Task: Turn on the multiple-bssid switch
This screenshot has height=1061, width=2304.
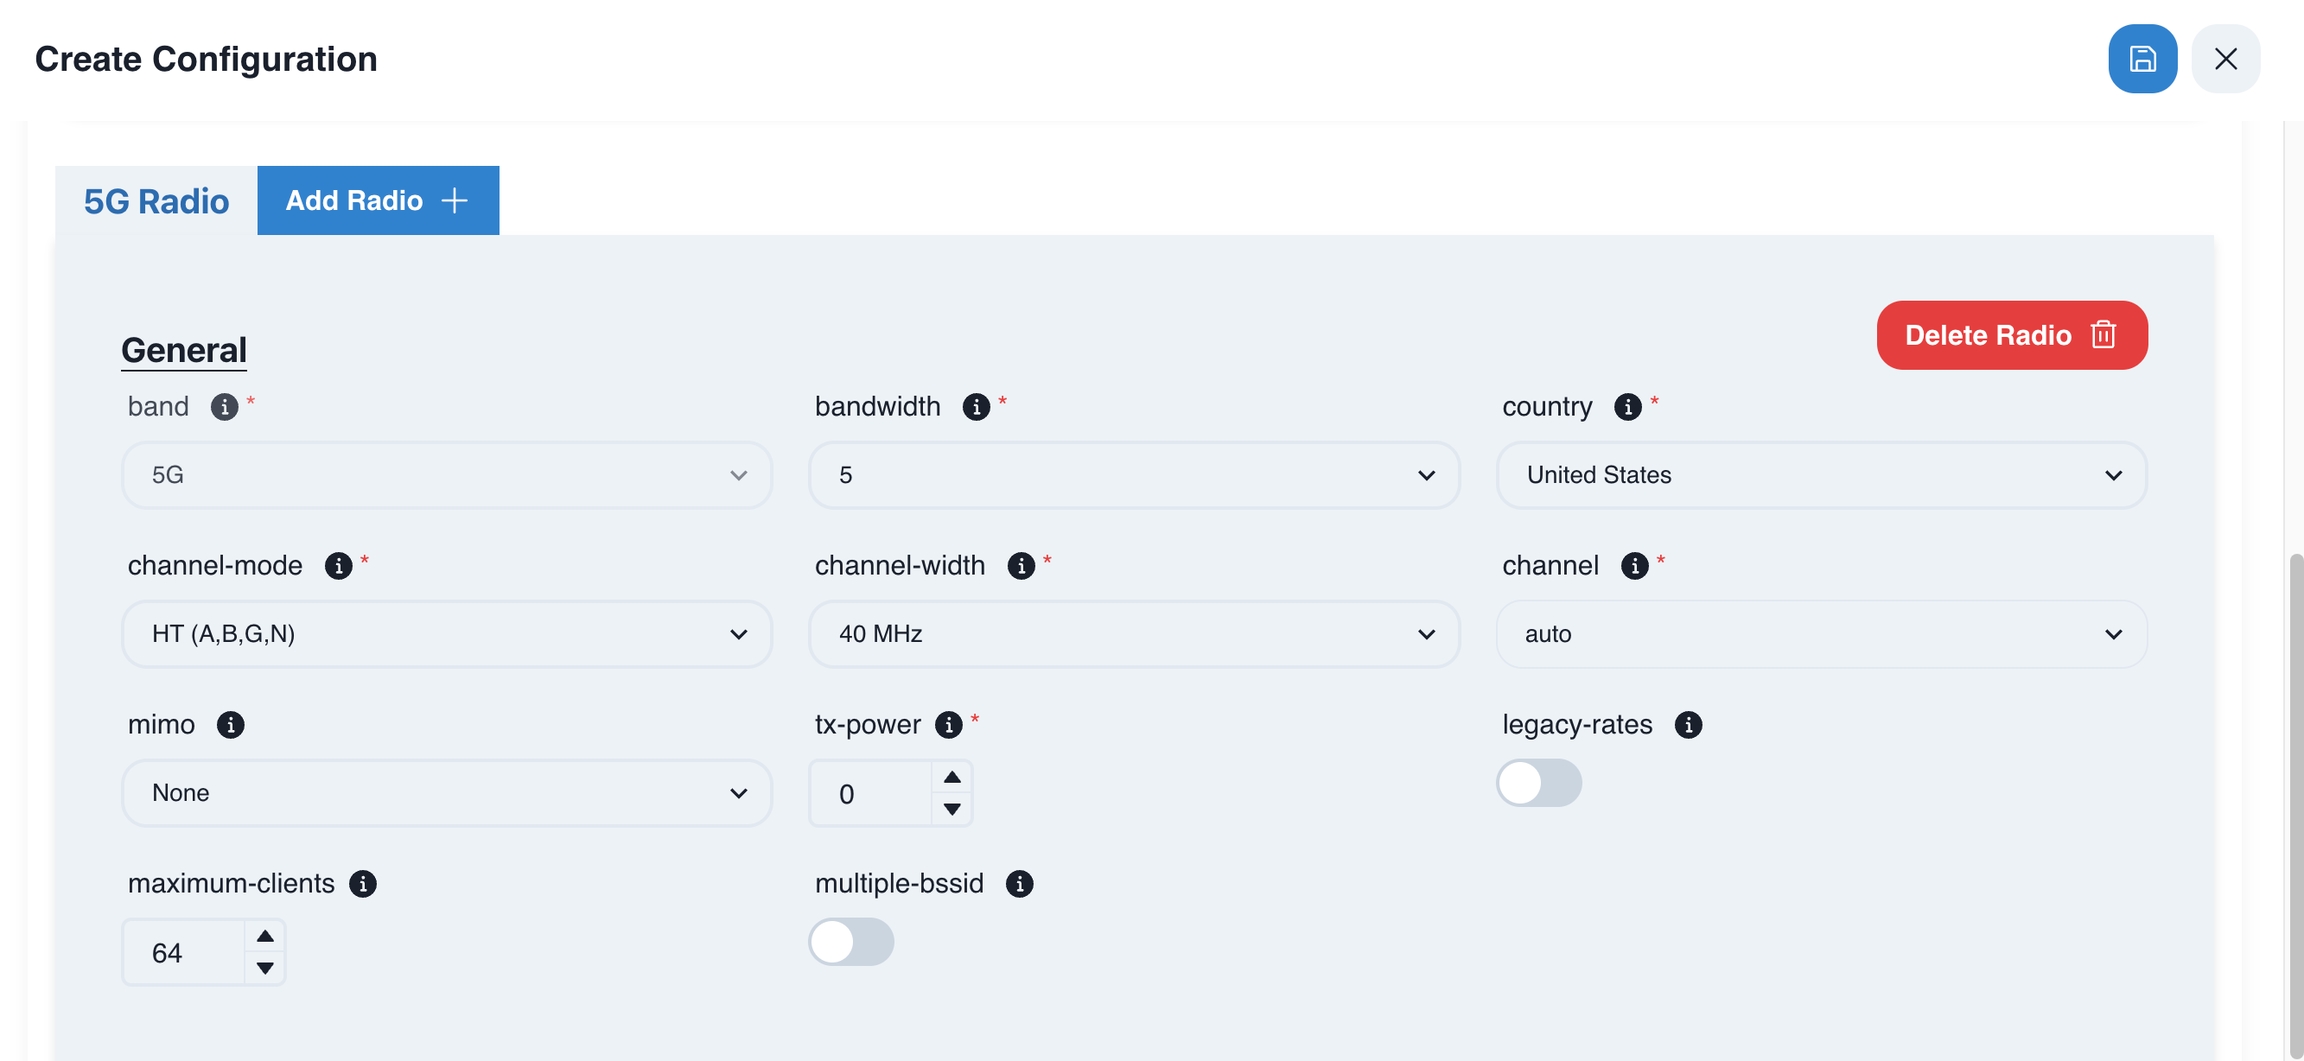Action: [x=851, y=942]
